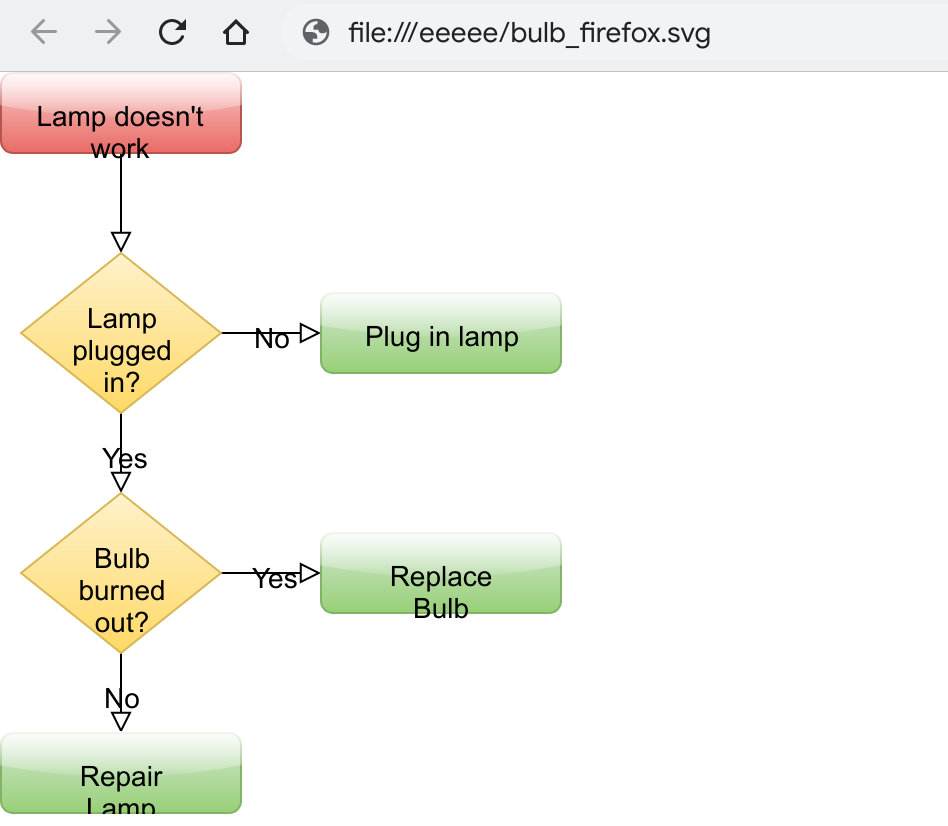Click the browser forward arrow
948x826 pixels.
click(107, 32)
